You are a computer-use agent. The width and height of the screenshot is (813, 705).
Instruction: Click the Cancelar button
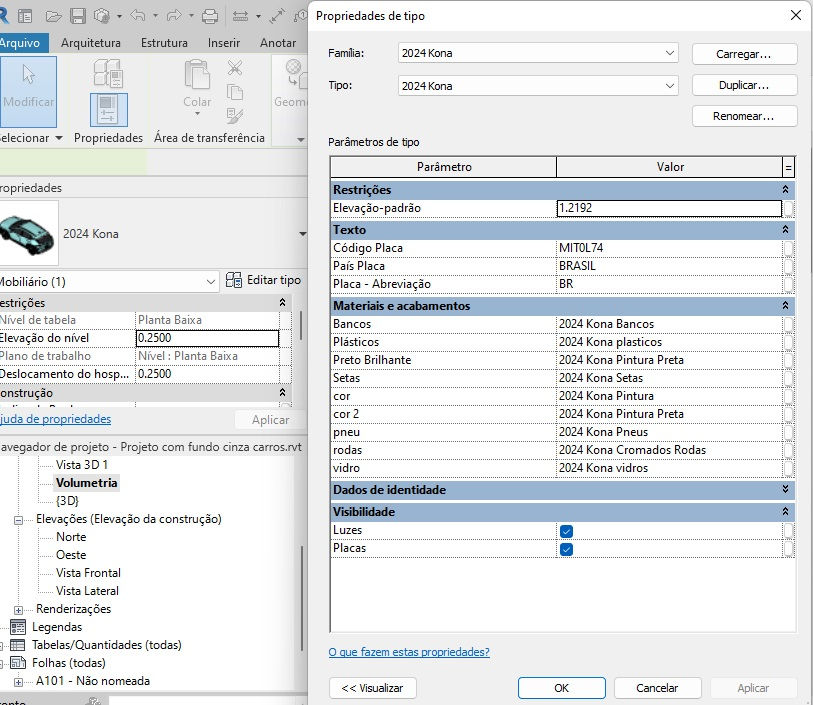(x=657, y=688)
